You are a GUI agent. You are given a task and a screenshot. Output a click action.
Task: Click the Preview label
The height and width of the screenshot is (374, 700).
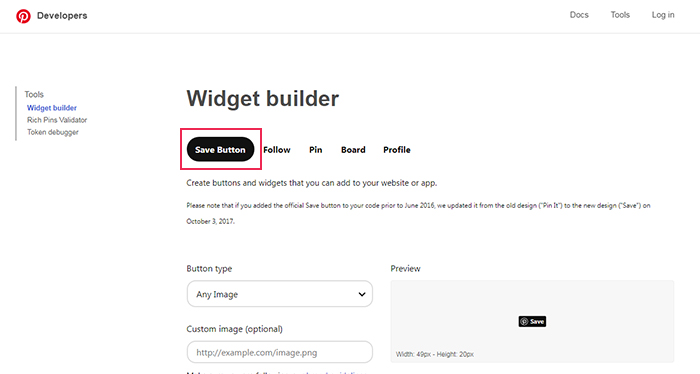pyautogui.click(x=405, y=268)
